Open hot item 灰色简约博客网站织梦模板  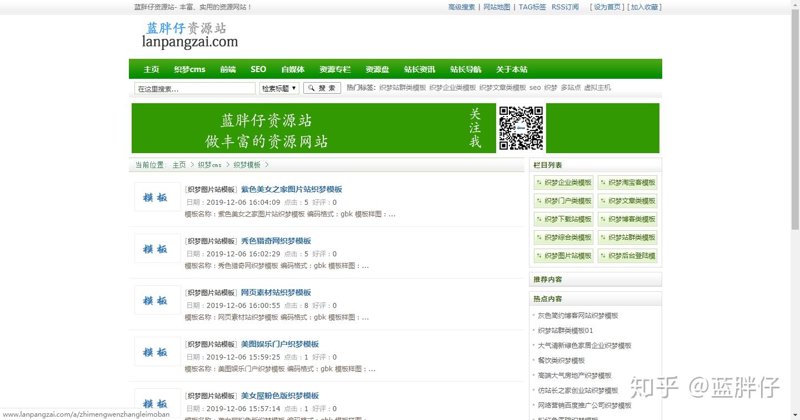pos(578,316)
